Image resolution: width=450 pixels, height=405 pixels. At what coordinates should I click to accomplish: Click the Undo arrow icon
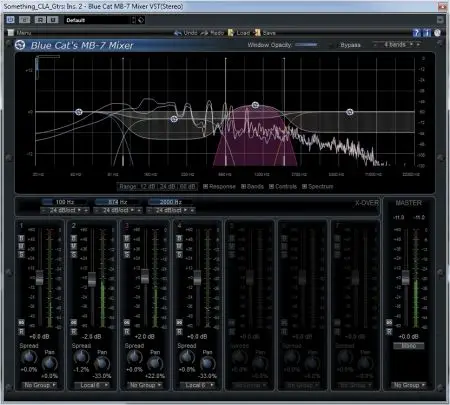tap(178, 33)
